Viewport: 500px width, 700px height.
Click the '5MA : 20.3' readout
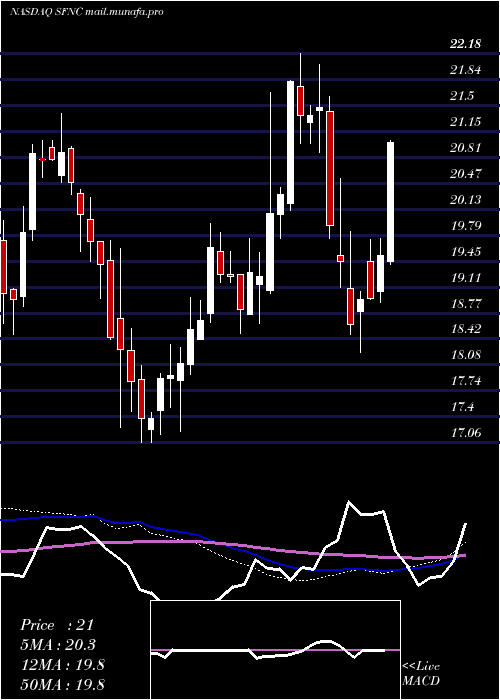click(58, 645)
